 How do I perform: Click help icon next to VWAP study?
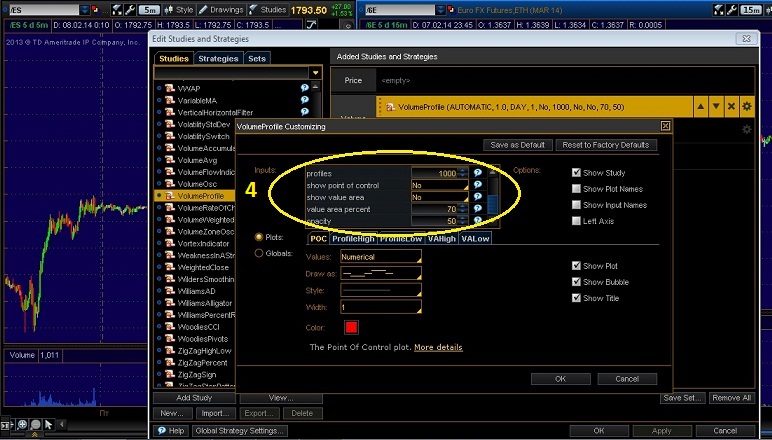click(x=304, y=88)
